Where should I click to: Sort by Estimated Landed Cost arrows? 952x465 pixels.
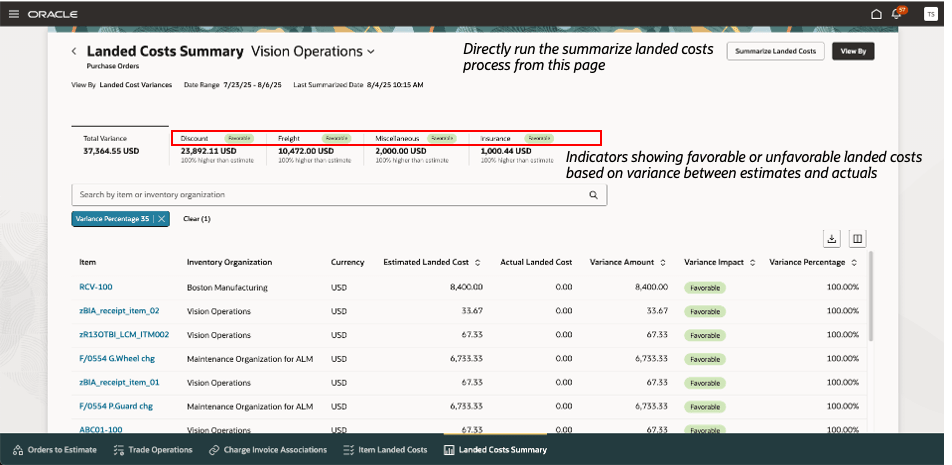478,263
